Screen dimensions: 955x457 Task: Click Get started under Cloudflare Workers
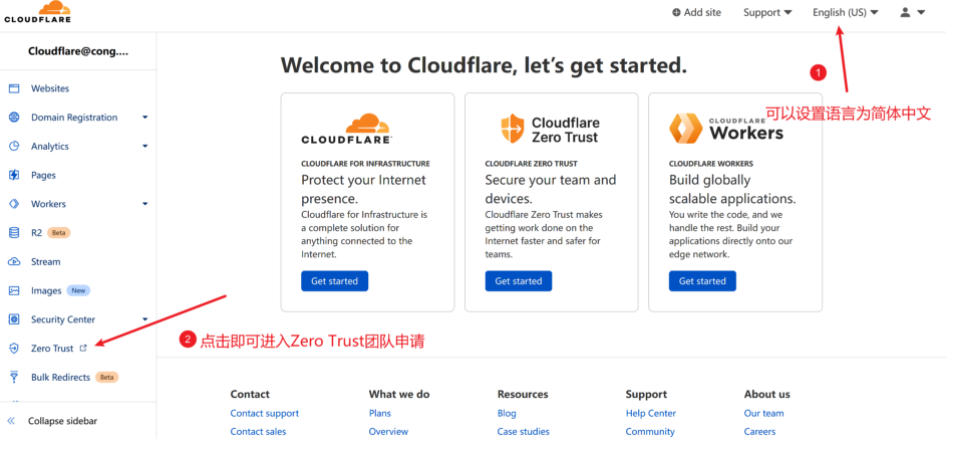(x=702, y=281)
